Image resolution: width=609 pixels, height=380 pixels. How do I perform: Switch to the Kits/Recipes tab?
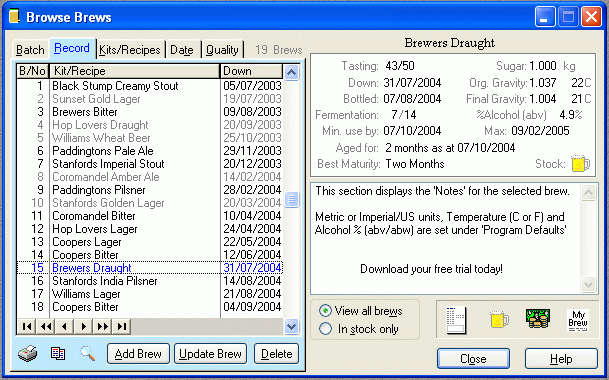click(130, 50)
